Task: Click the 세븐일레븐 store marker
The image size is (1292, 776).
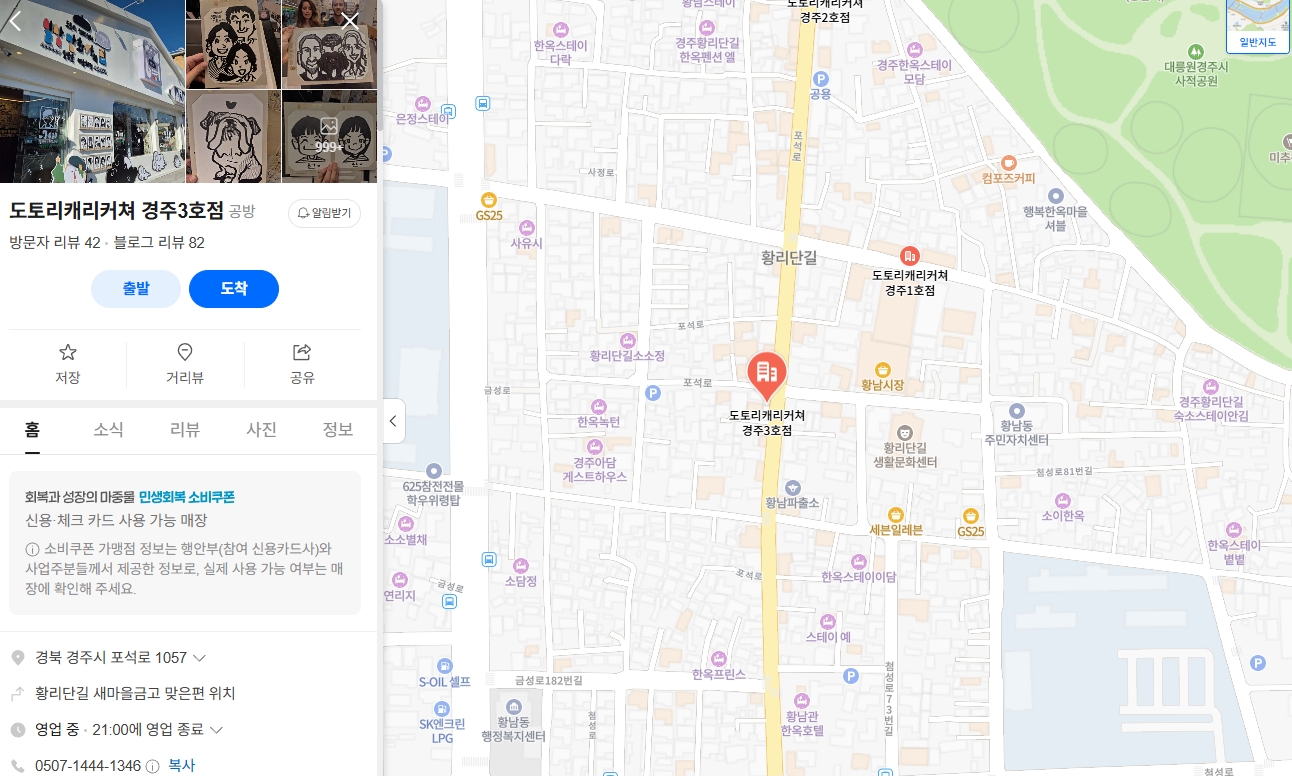Action: pyautogui.click(x=896, y=514)
